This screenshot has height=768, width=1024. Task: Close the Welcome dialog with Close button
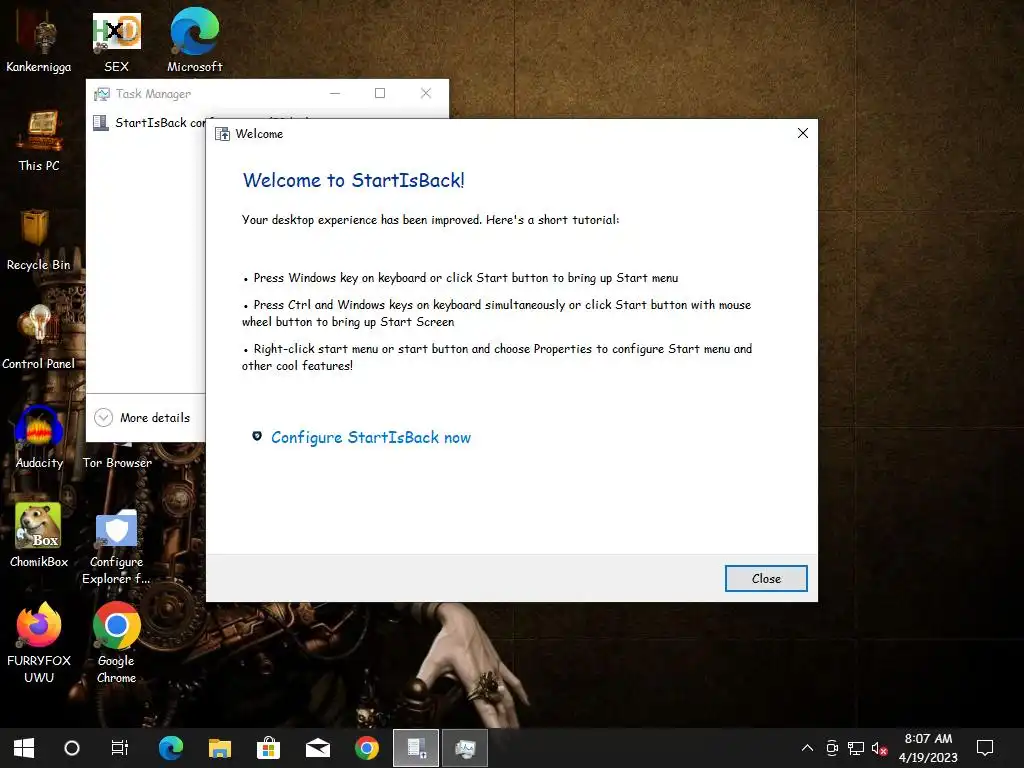point(766,579)
